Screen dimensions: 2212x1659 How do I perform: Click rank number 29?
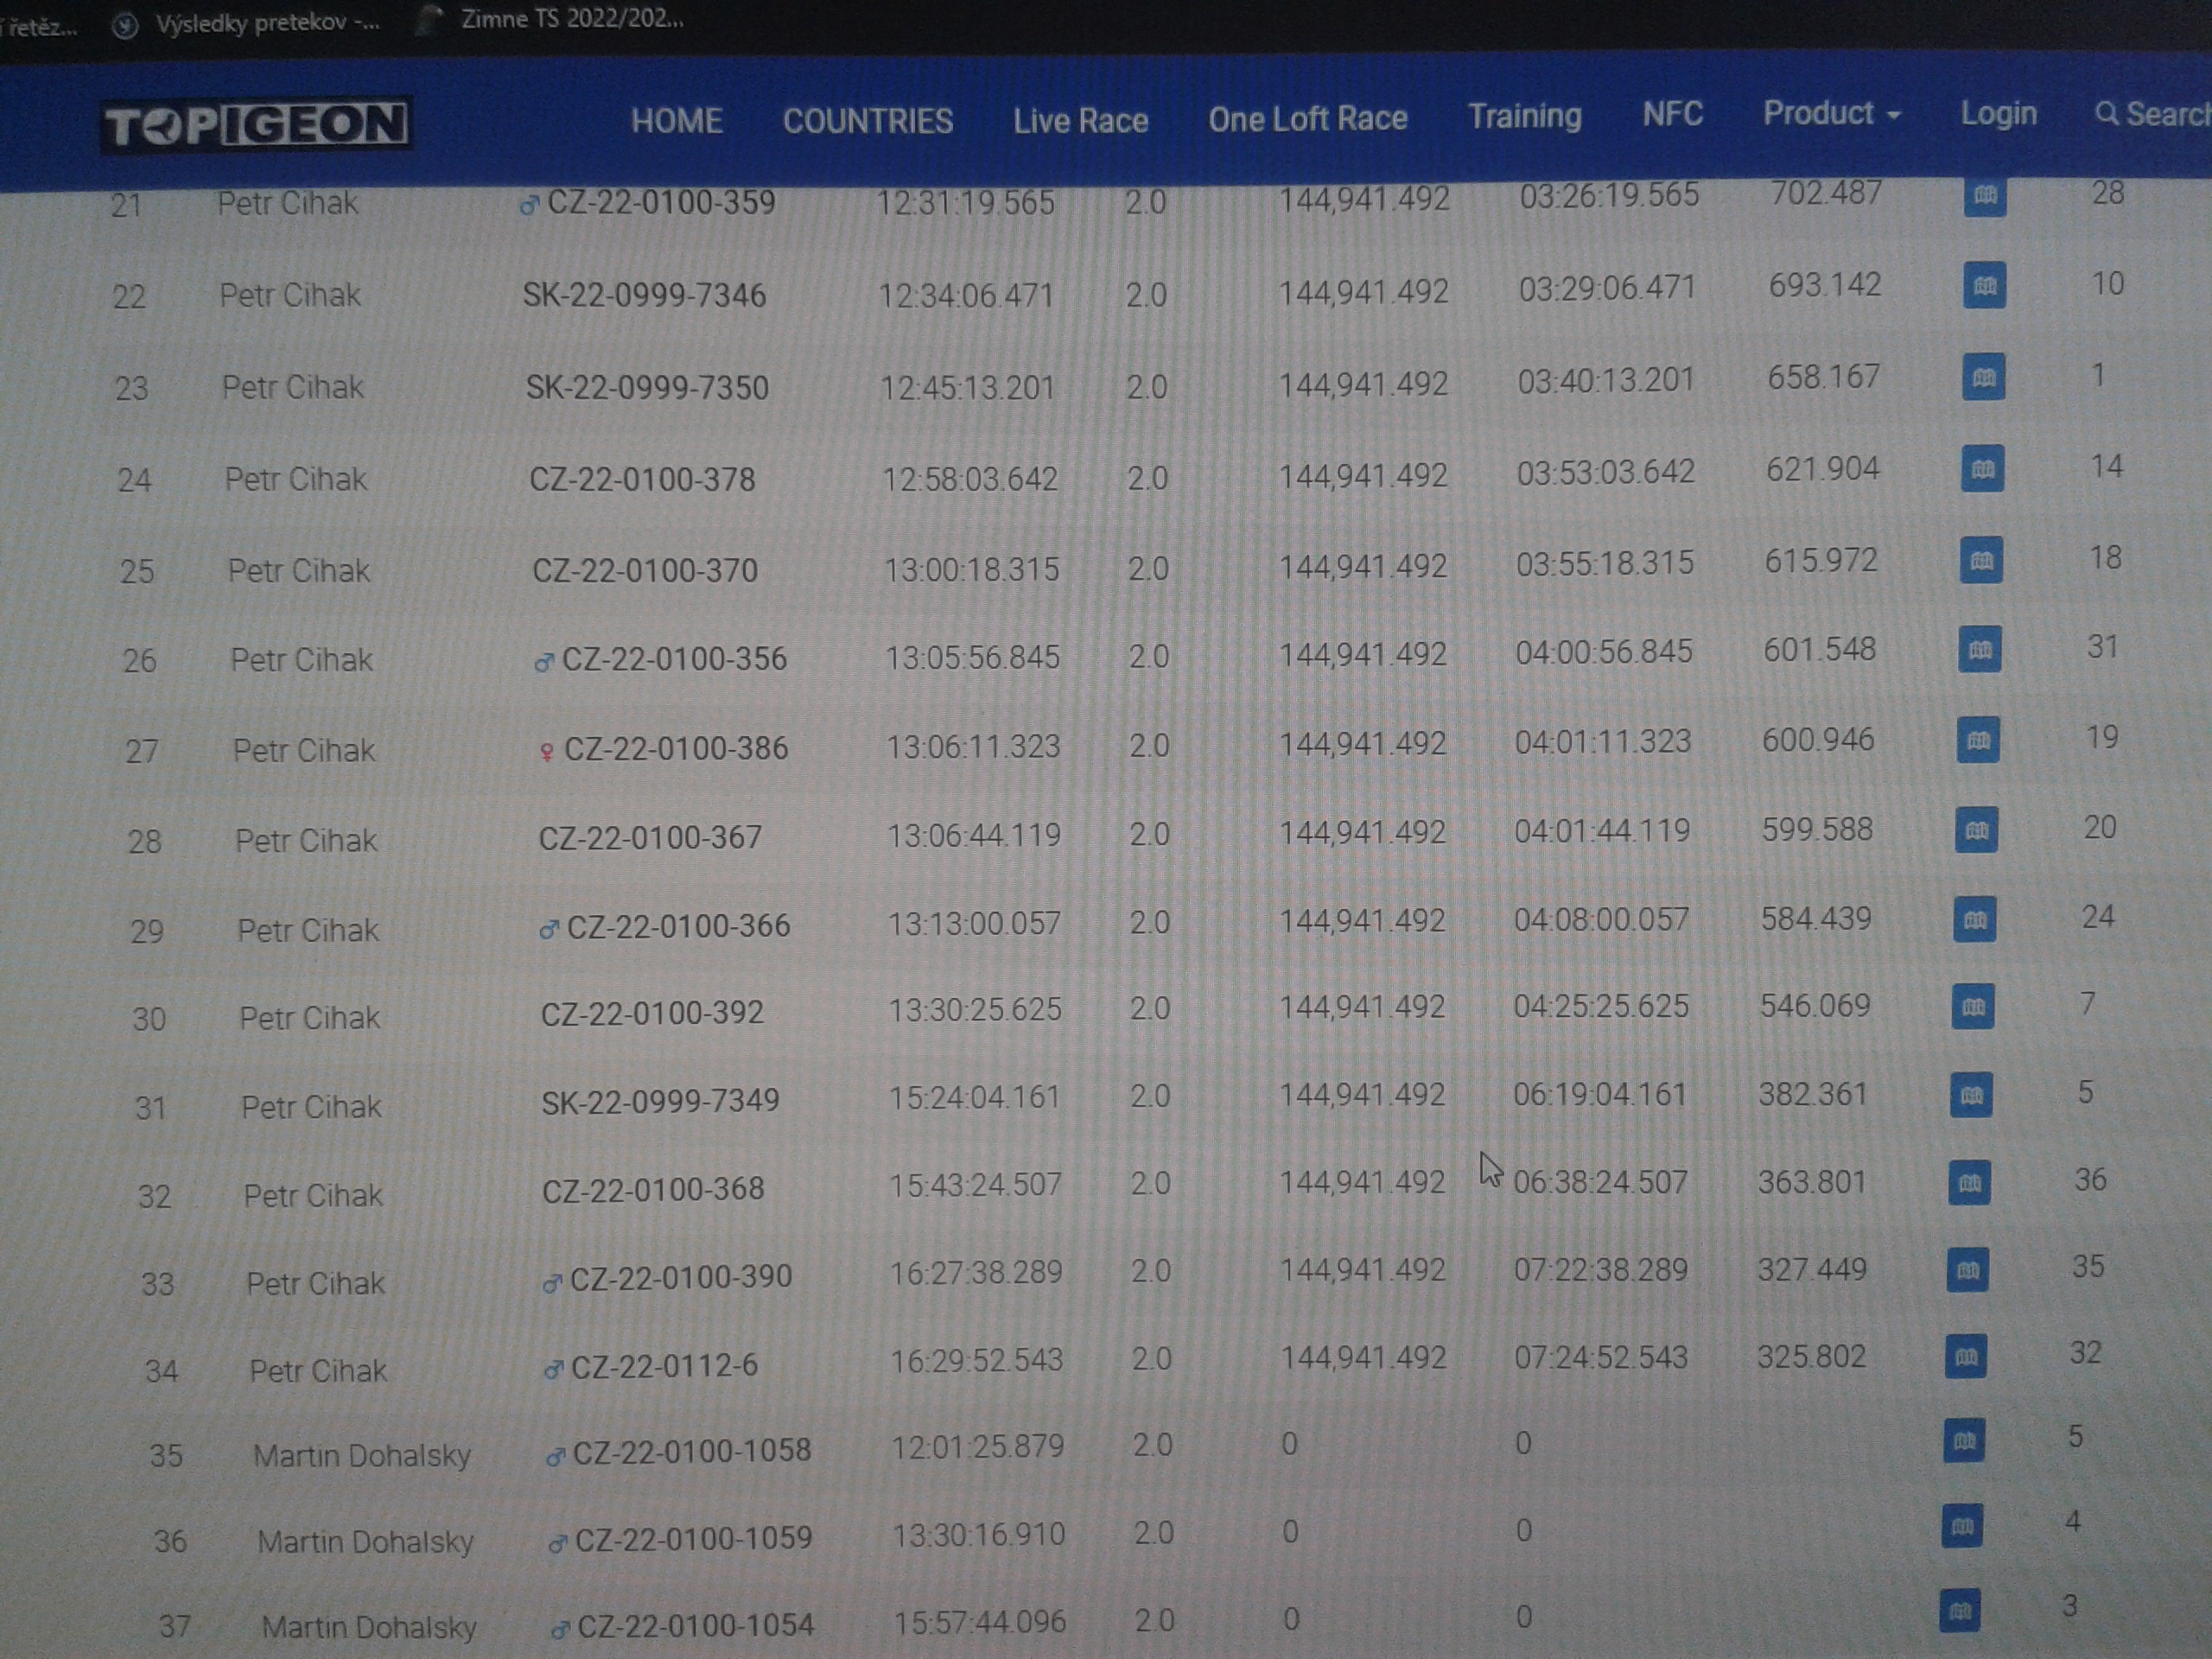tap(147, 931)
